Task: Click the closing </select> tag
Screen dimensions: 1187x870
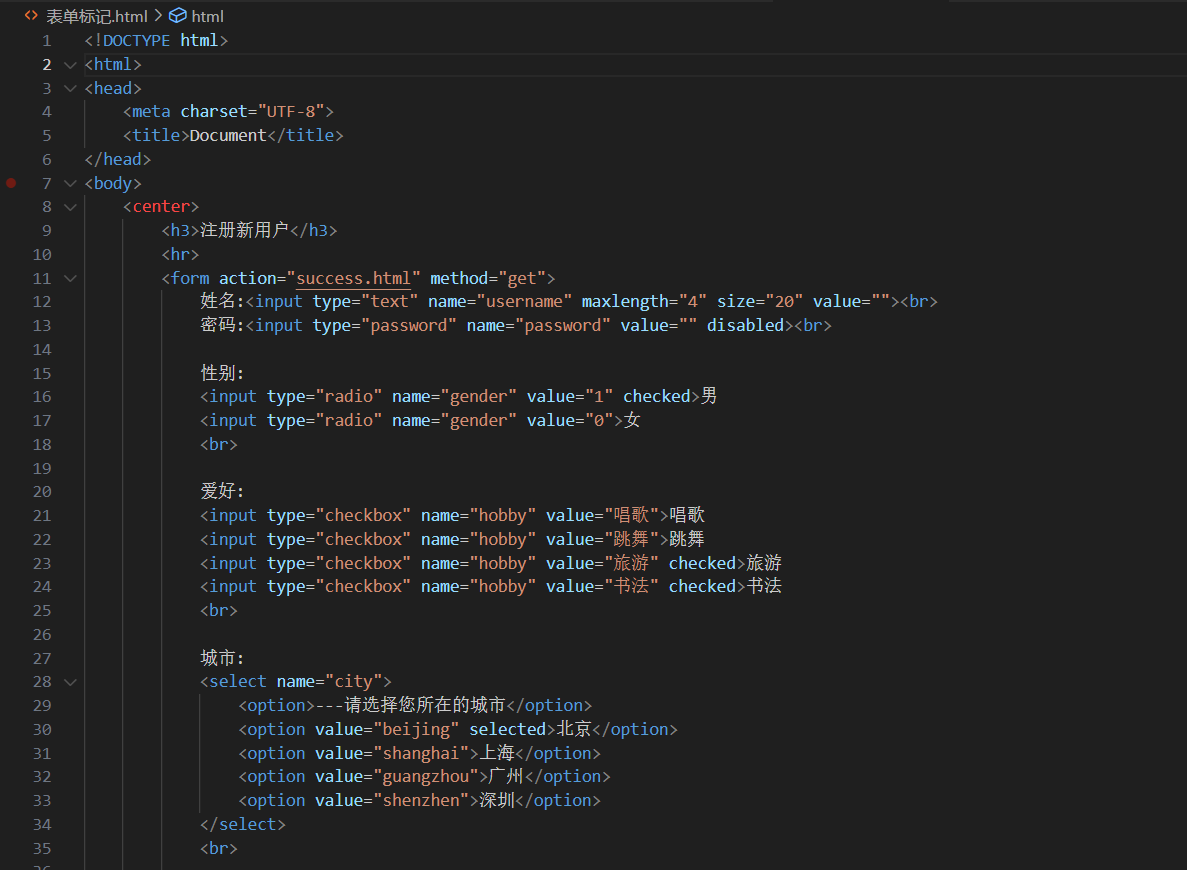Action: (243, 825)
